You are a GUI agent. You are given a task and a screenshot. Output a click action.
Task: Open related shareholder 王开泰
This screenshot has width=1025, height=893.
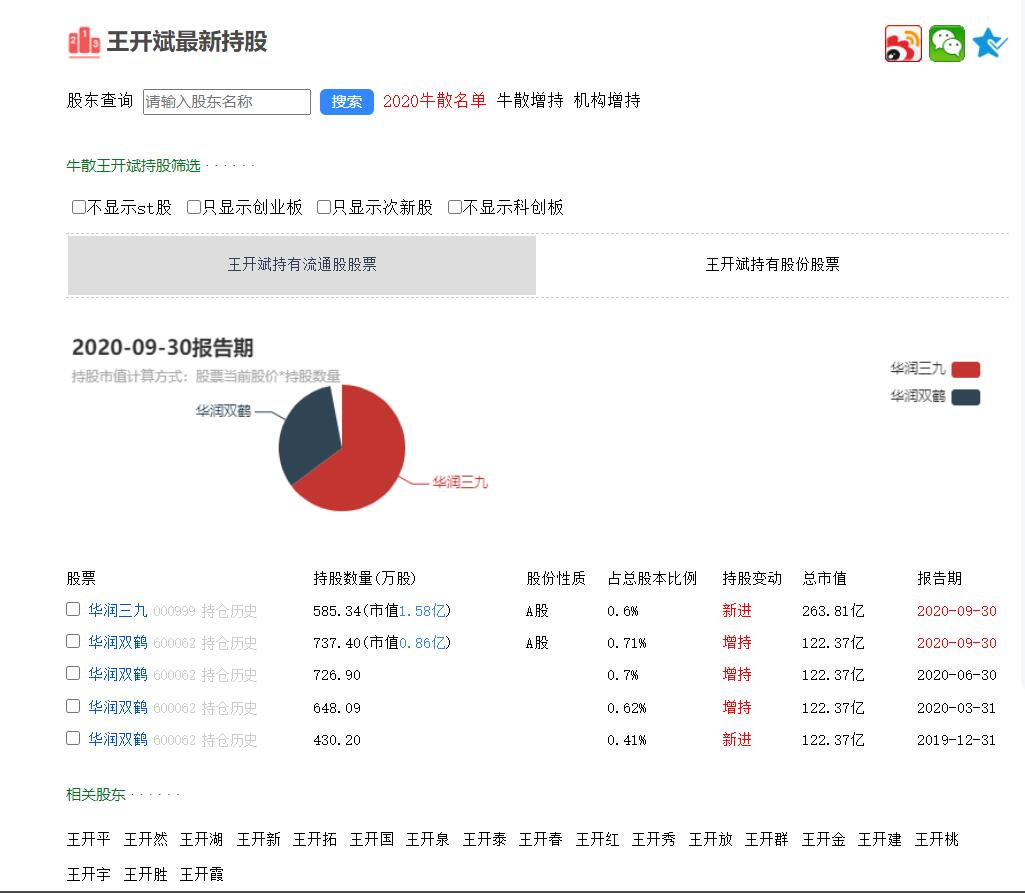pyautogui.click(x=484, y=839)
